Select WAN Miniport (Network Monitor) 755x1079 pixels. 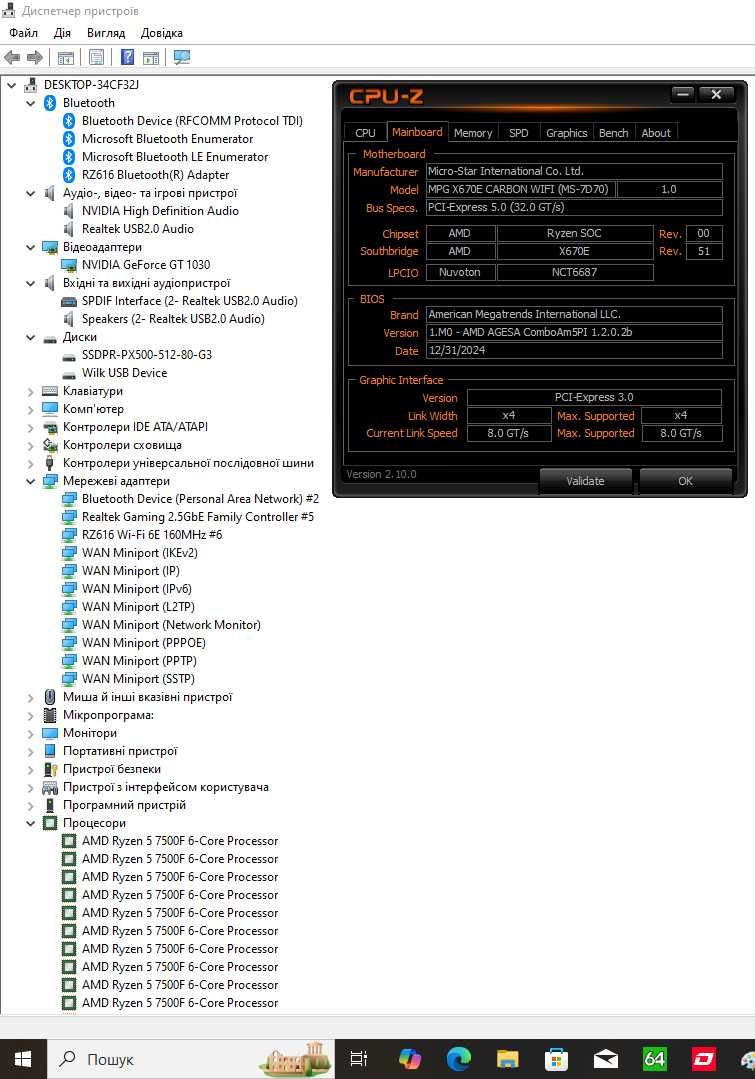pyautogui.click(x=171, y=625)
